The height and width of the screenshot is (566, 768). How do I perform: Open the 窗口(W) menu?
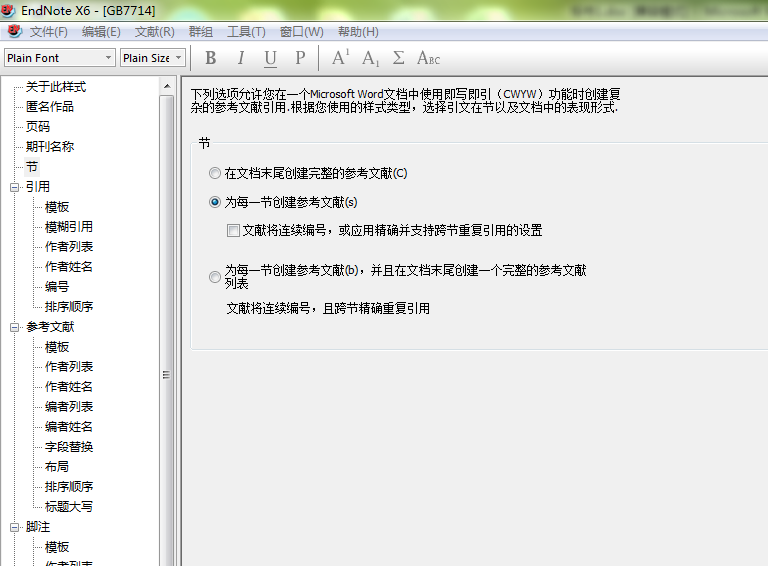301,32
